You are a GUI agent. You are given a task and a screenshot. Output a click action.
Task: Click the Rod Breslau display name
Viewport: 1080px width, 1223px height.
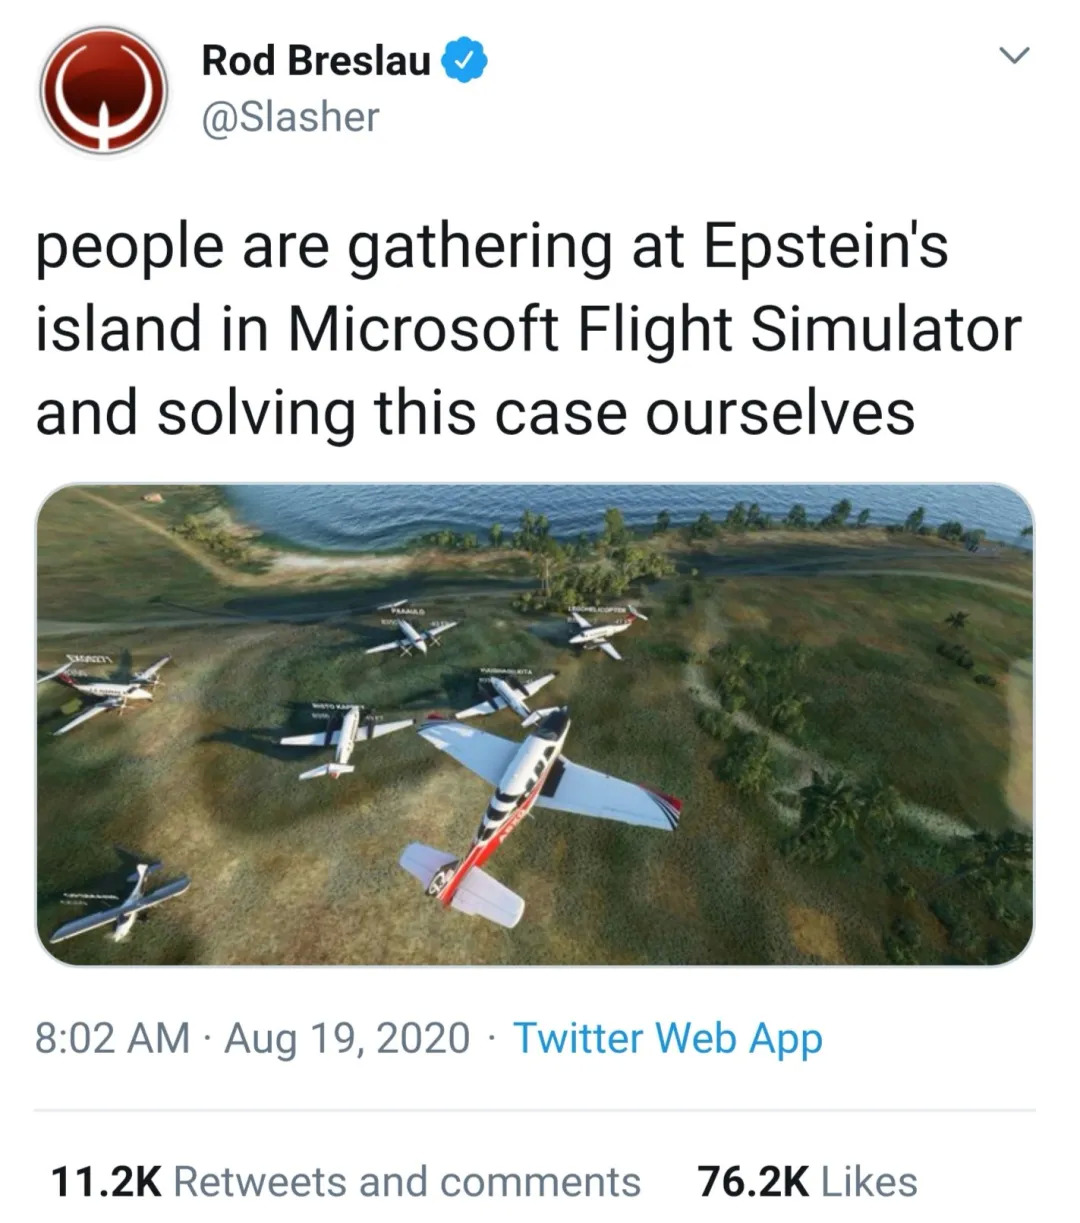pos(315,61)
